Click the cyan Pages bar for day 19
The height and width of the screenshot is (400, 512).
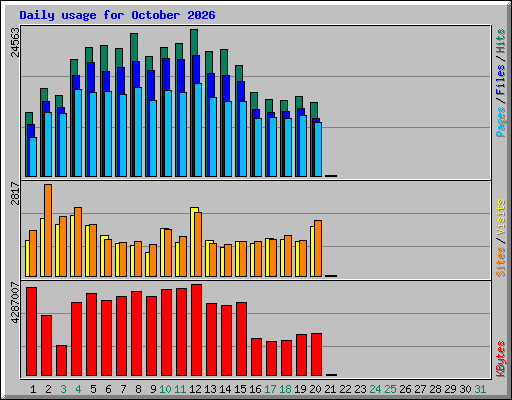point(303,146)
